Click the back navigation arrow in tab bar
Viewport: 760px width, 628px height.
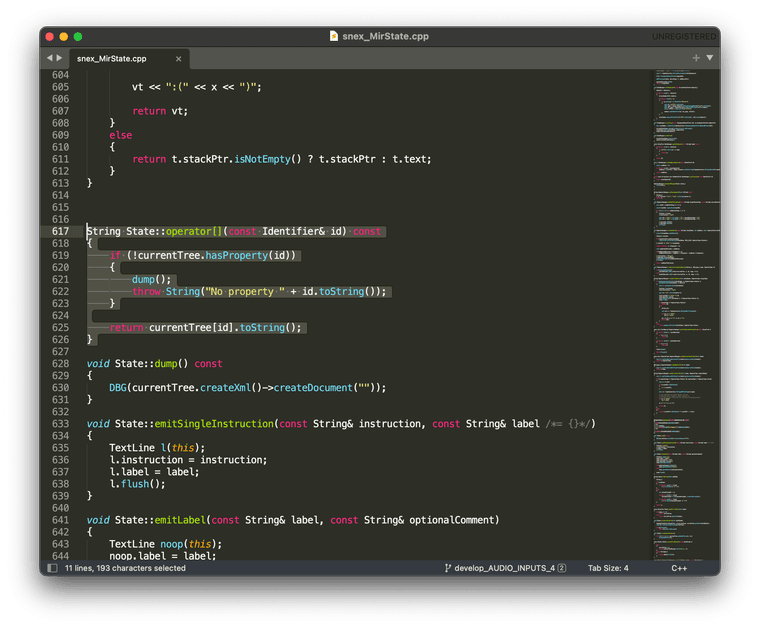pos(49,58)
